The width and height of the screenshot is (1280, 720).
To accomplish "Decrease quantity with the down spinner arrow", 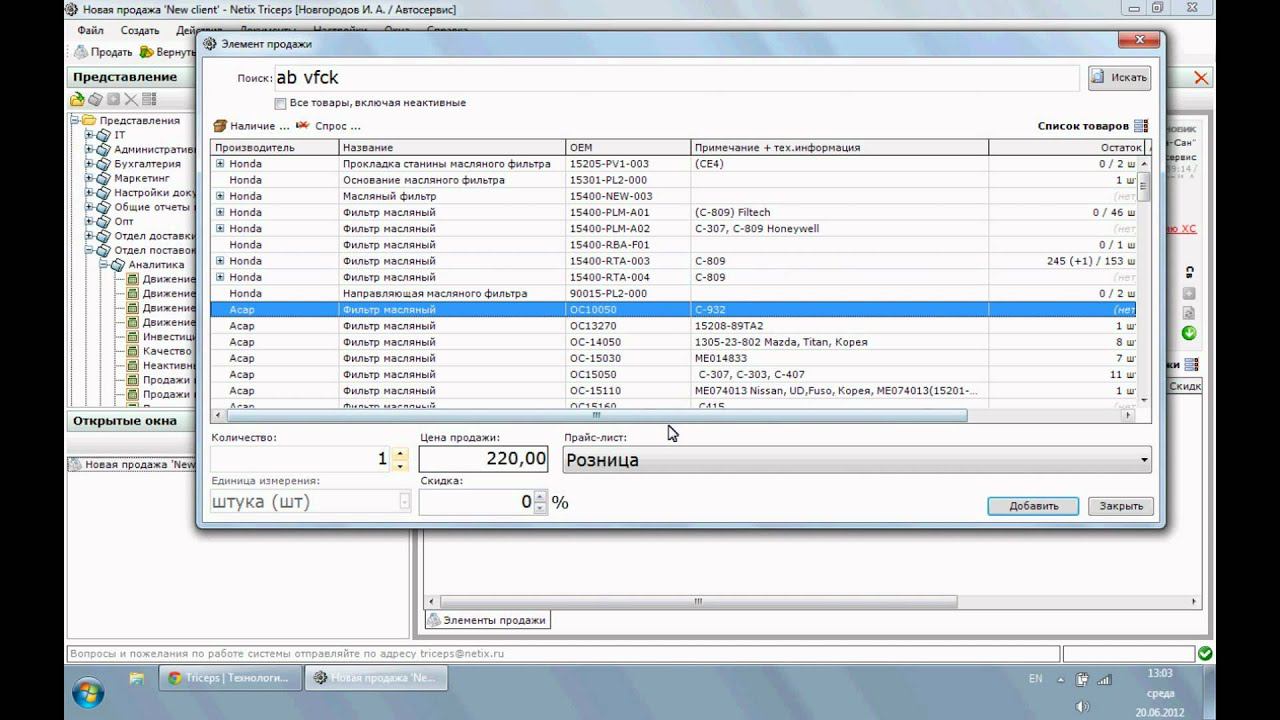I will coord(400,465).
